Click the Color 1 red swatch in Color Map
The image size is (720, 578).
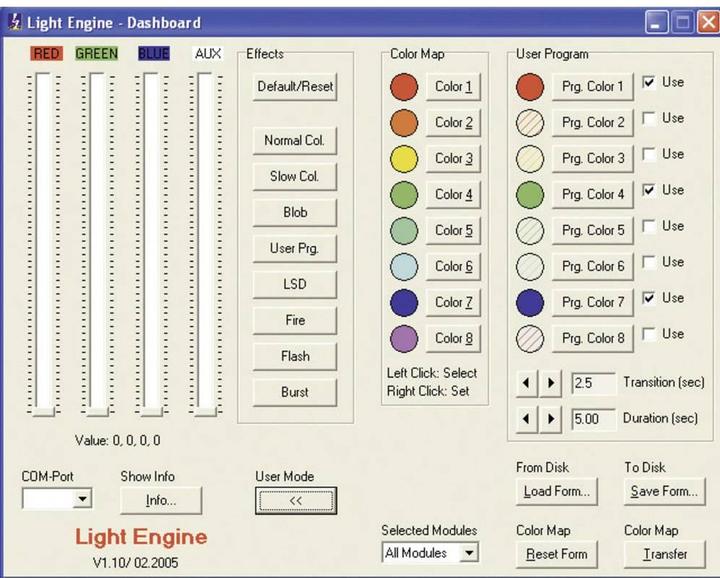404,87
